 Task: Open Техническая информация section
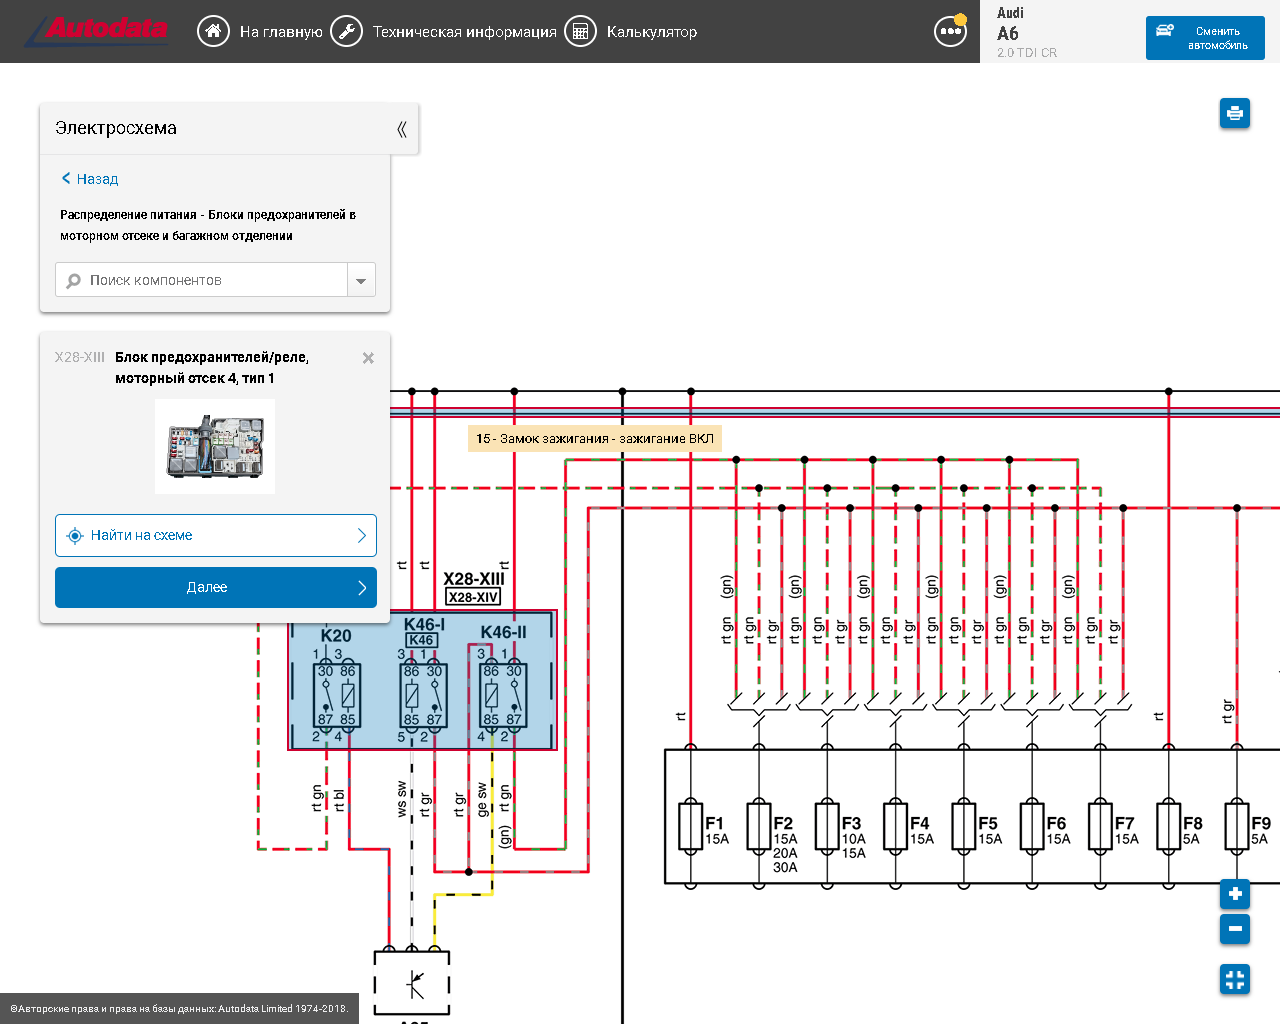point(464,32)
